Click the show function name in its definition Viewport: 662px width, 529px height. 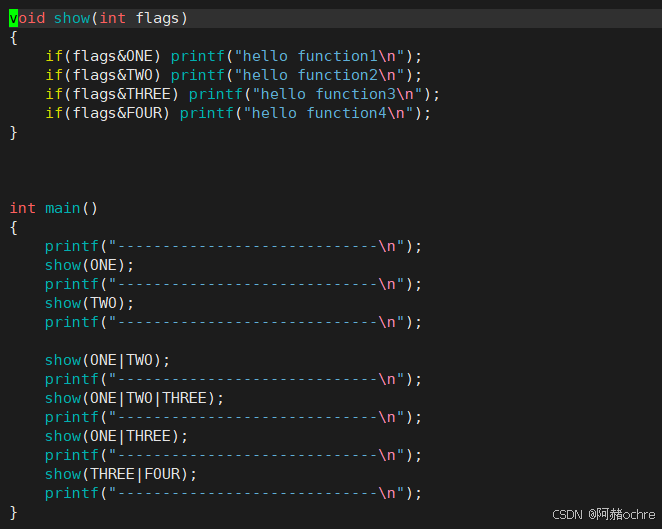[71, 18]
